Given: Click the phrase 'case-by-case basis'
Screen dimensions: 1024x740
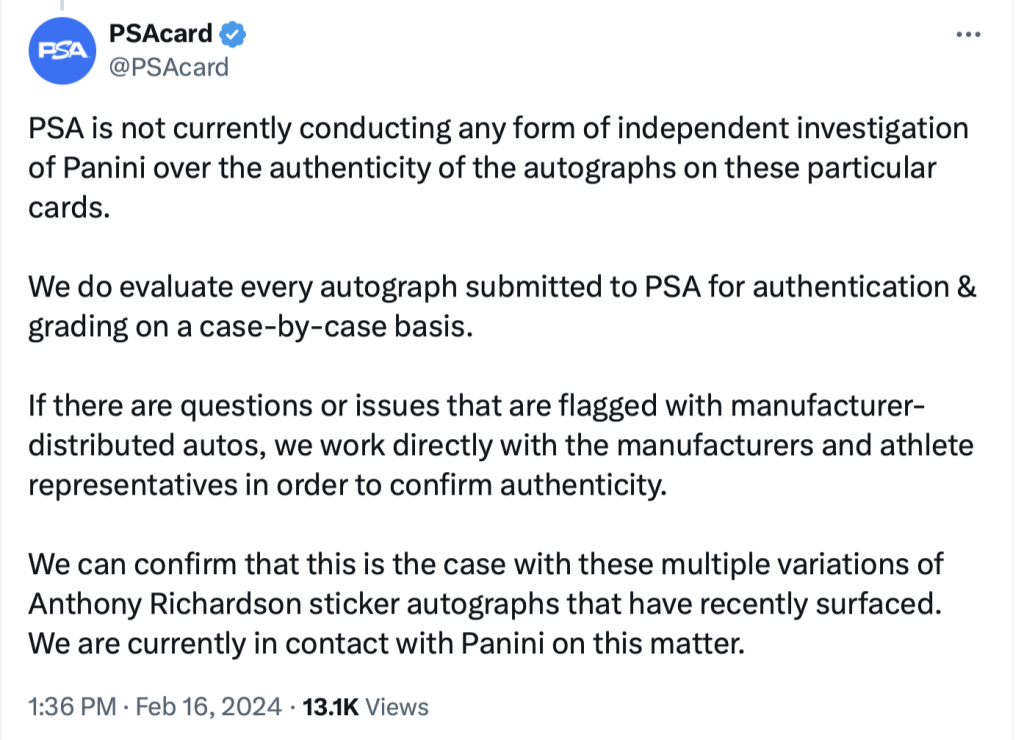Looking at the screenshot, I should click(336, 326).
